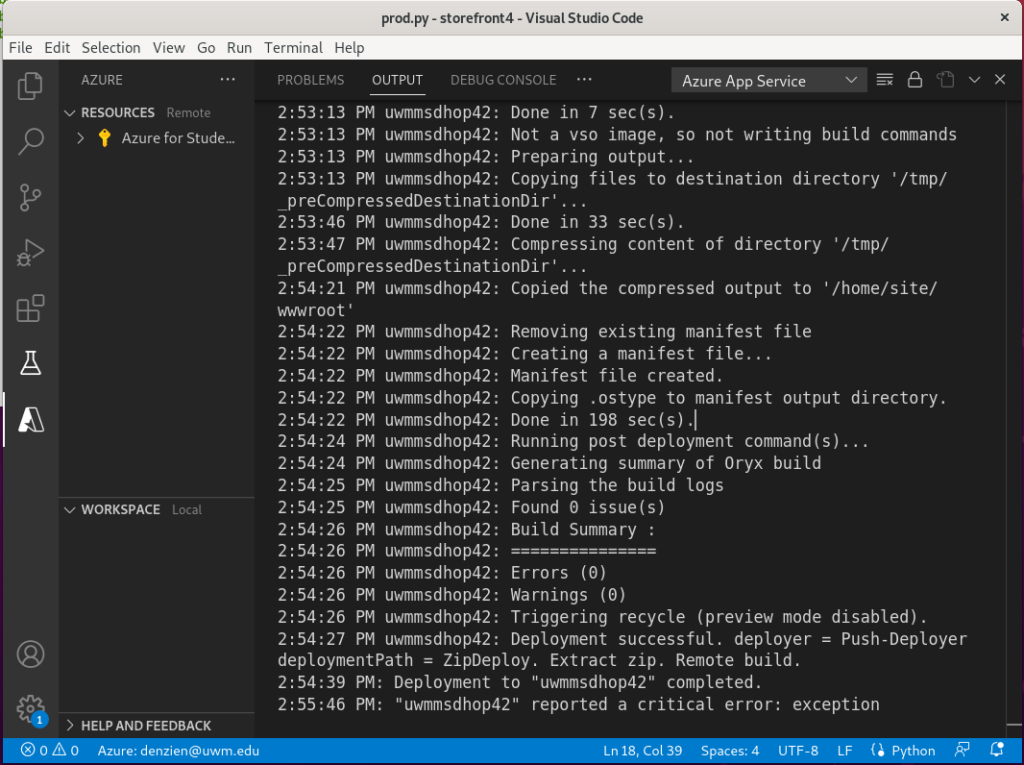The width and height of the screenshot is (1024, 765).
Task: Close the output panel
Action: pos(1000,80)
